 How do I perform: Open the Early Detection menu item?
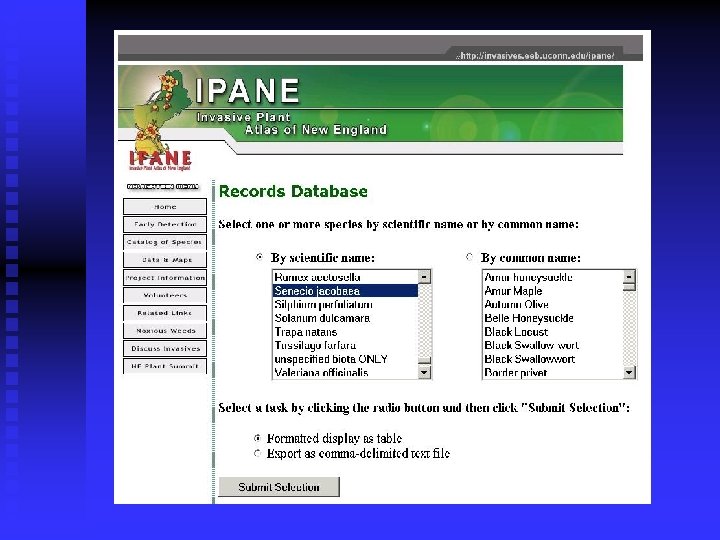tap(165, 224)
